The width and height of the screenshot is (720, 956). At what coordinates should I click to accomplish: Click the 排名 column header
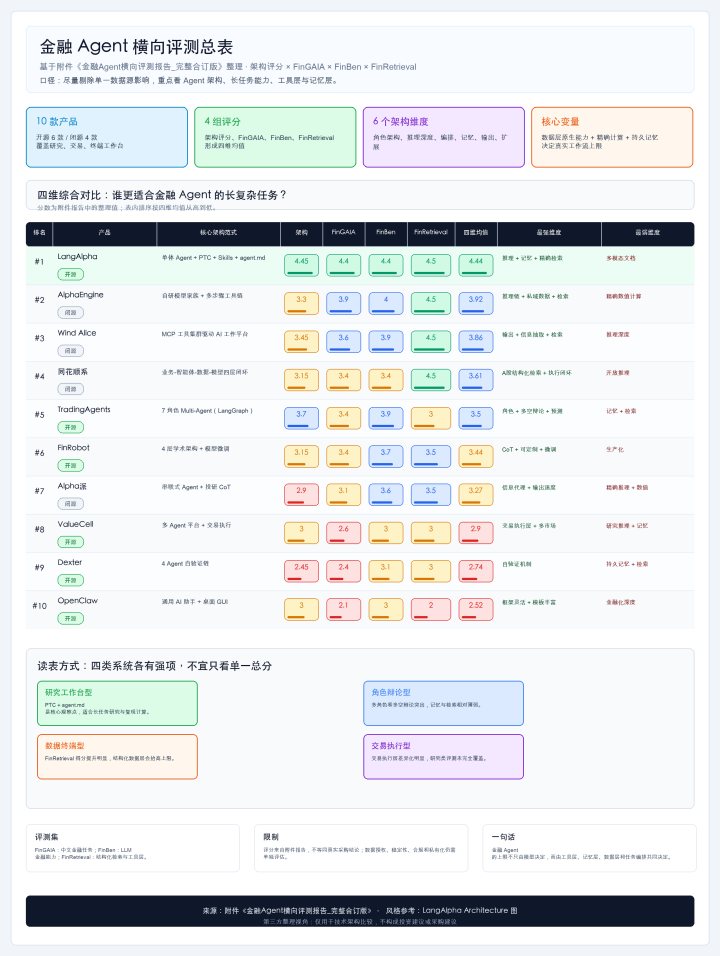coord(40,232)
